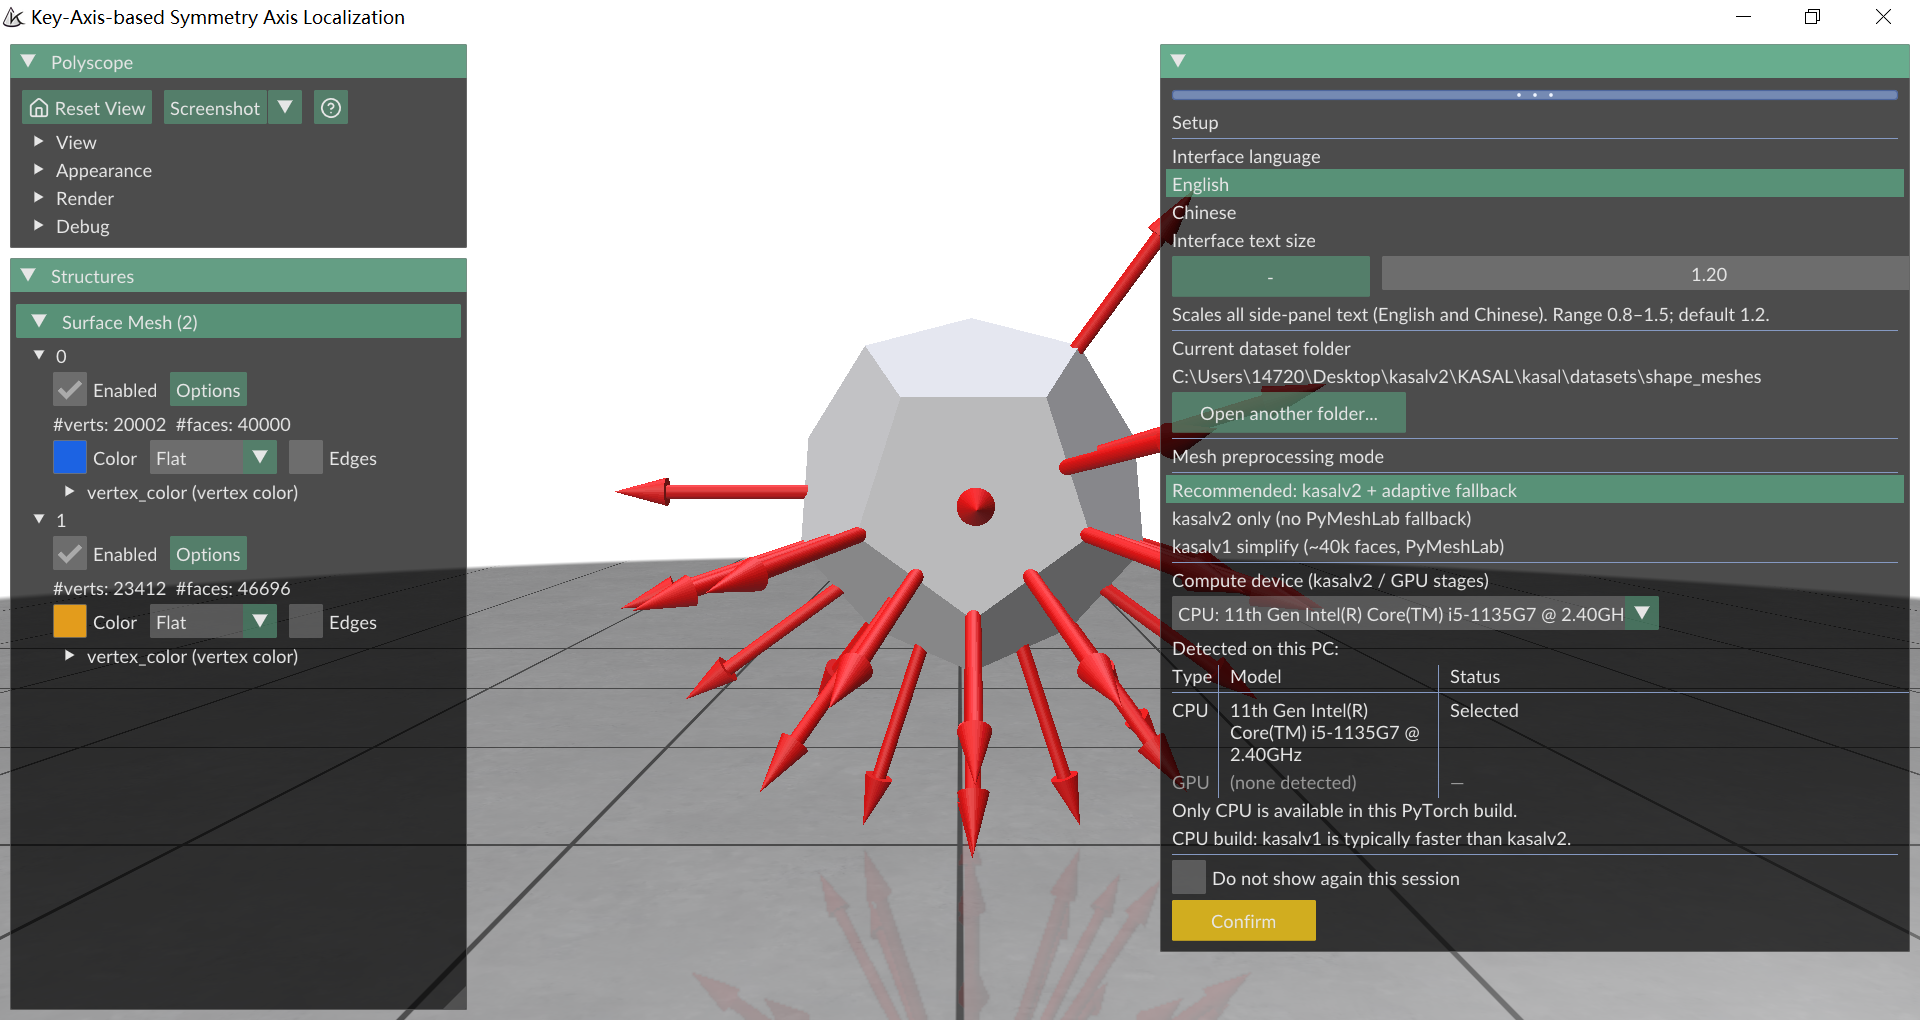The height and width of the screenshot is (1020, 1920).
Task: Toggle Enabled checkbox for mesh 0
Action: pos(70,390)
